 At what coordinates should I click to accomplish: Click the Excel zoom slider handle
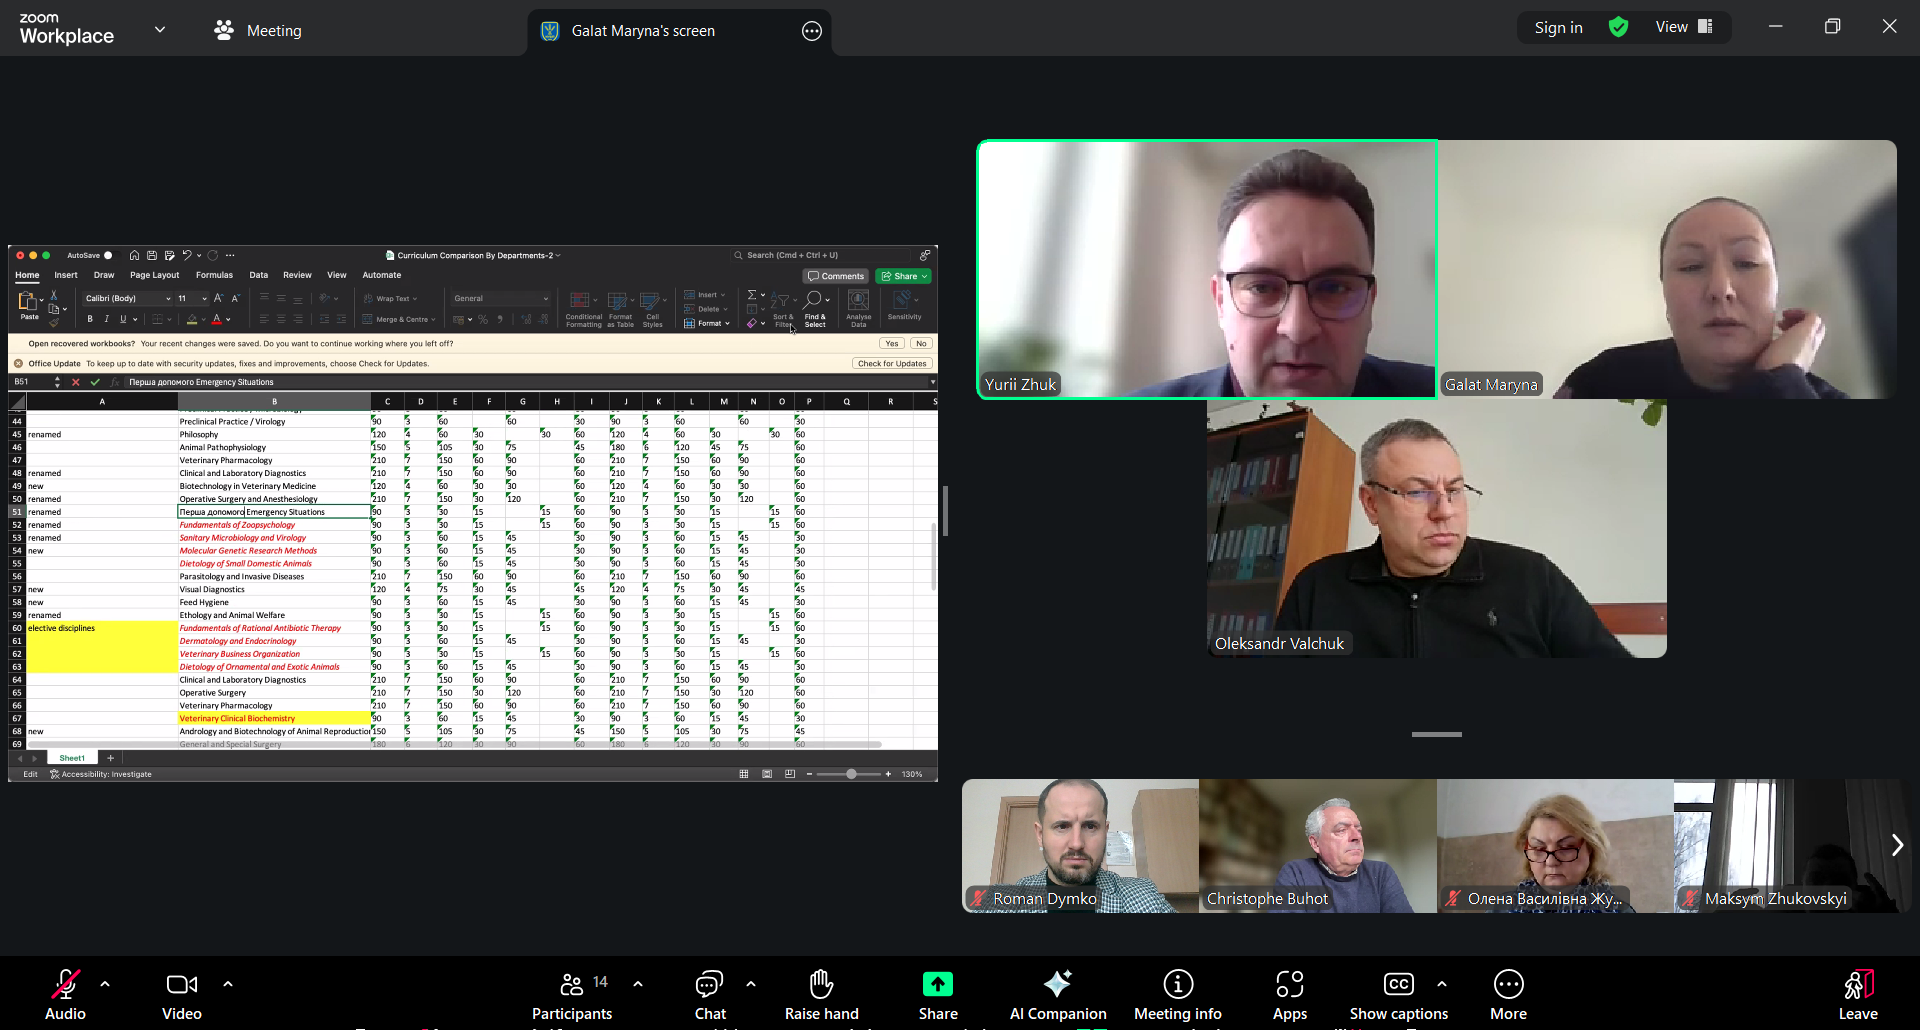pos(851,774)
